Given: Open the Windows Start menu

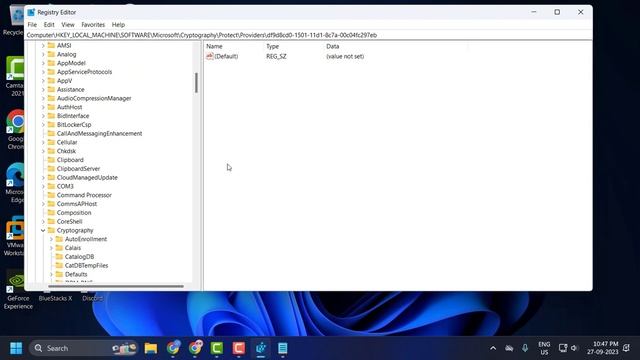Looking at the screenshot, I should tap(16, 348).
